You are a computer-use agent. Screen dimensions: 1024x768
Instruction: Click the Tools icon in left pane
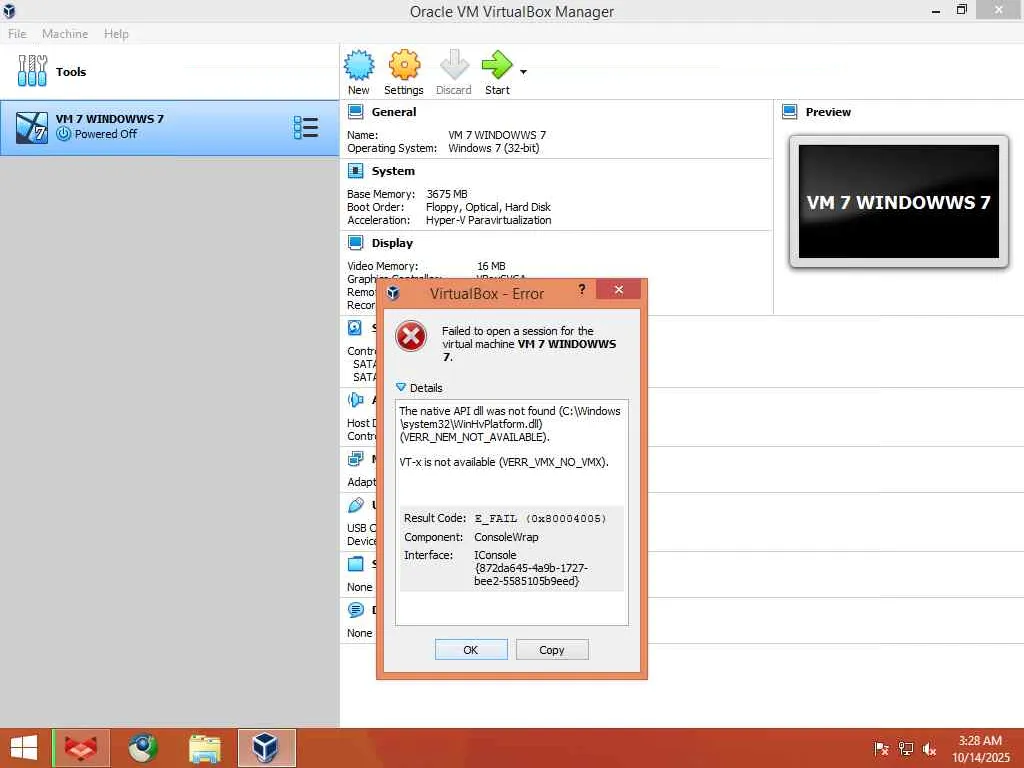[32, 71]
